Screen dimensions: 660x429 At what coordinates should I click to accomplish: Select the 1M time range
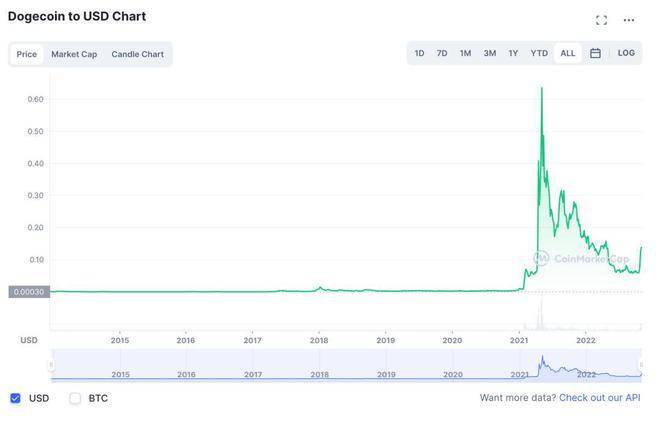click(465, 53)
